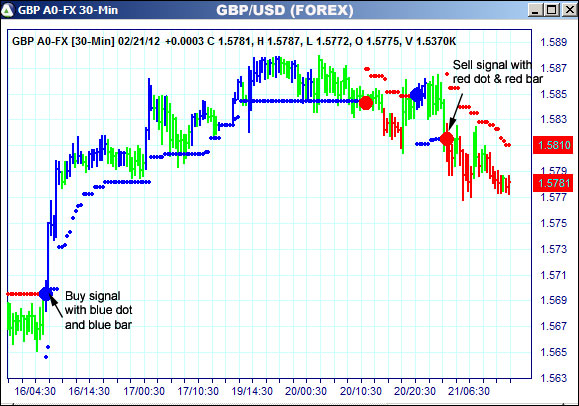The image size is (579, 406).
Task: Click the 'Sell signal with red dot' annotation
Action: [497, 72]
